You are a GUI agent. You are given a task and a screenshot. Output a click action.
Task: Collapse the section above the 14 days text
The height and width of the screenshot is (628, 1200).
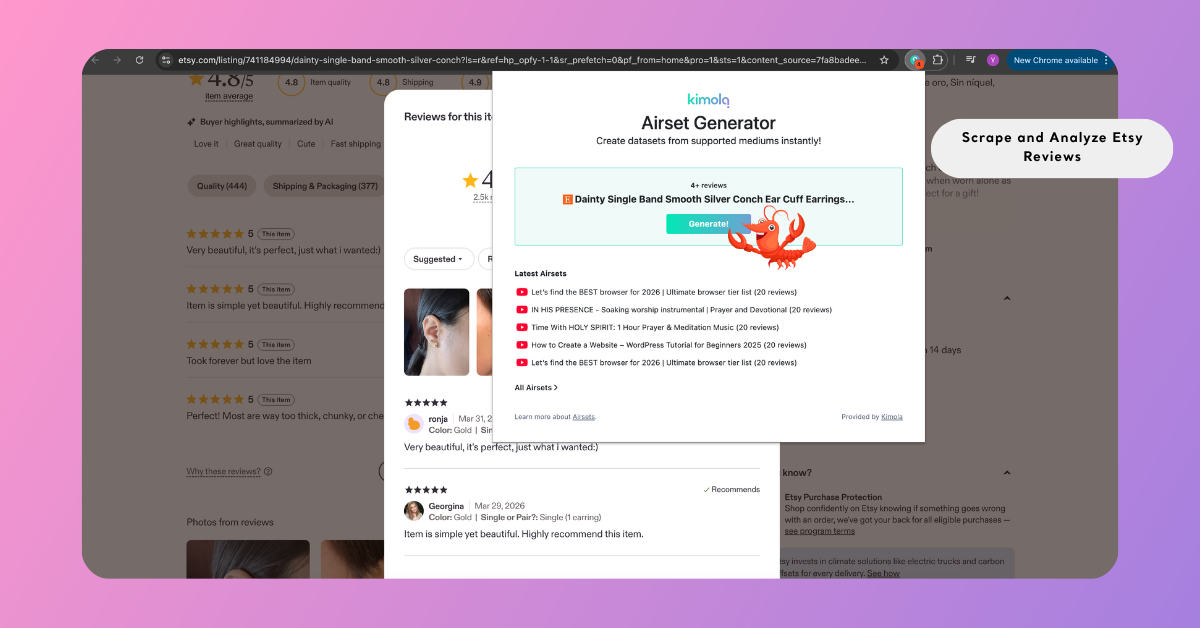(x=1006, y=298)
